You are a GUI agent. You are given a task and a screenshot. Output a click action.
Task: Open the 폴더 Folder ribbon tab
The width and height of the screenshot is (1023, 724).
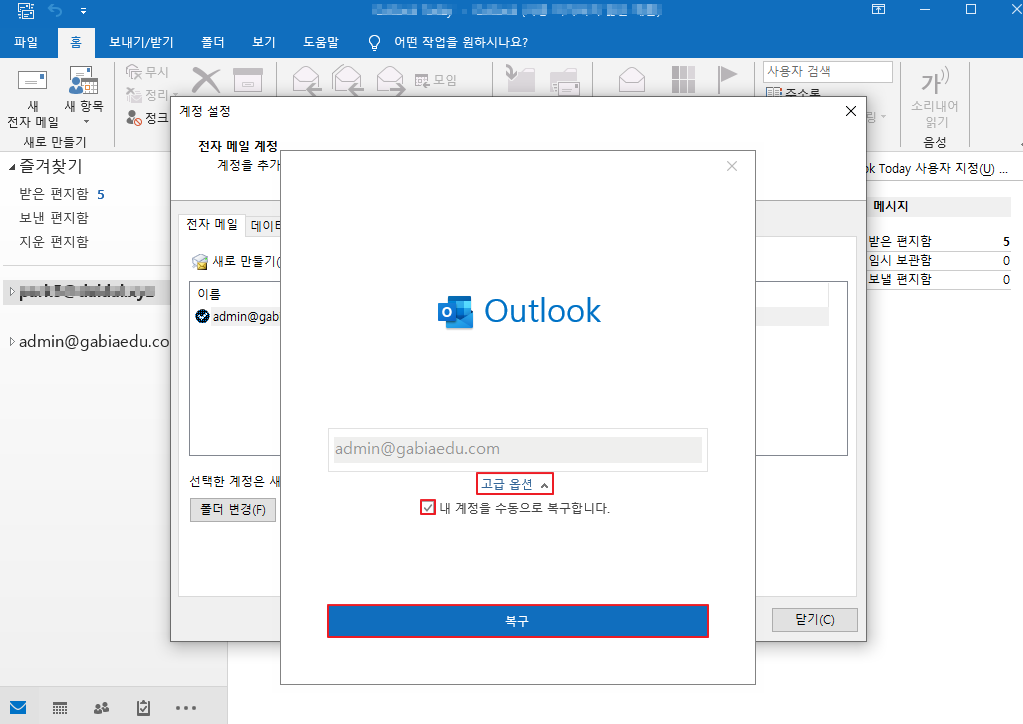(213, 42)
